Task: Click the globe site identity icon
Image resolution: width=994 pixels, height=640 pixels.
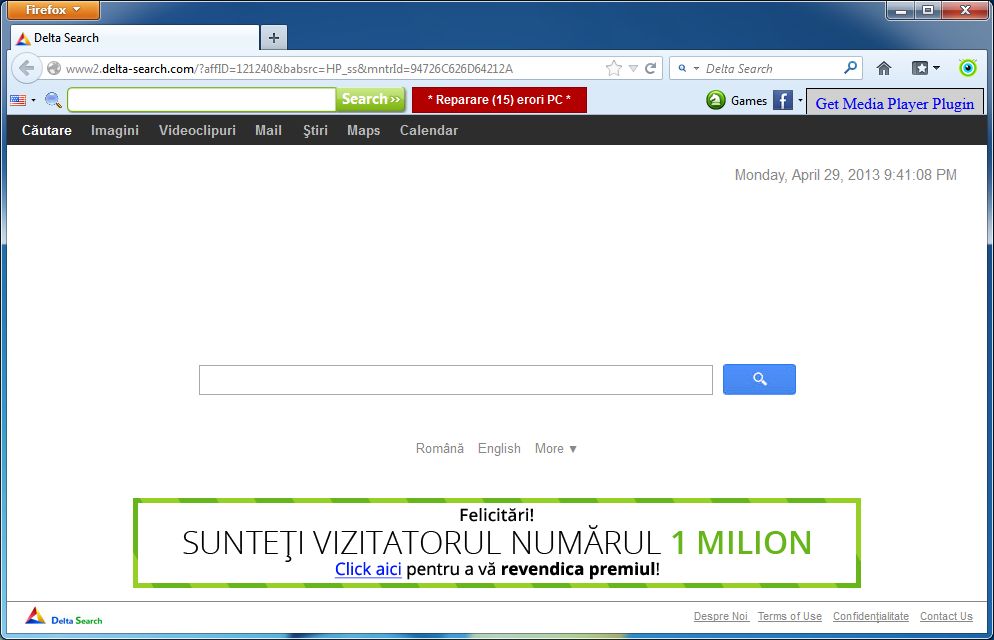Action: tap(55, 68)
